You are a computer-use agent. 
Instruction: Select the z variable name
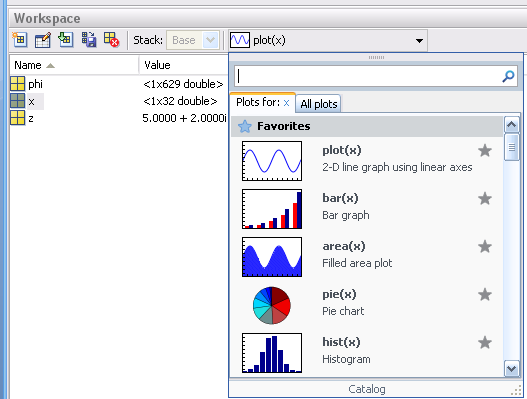coord(31,118)
